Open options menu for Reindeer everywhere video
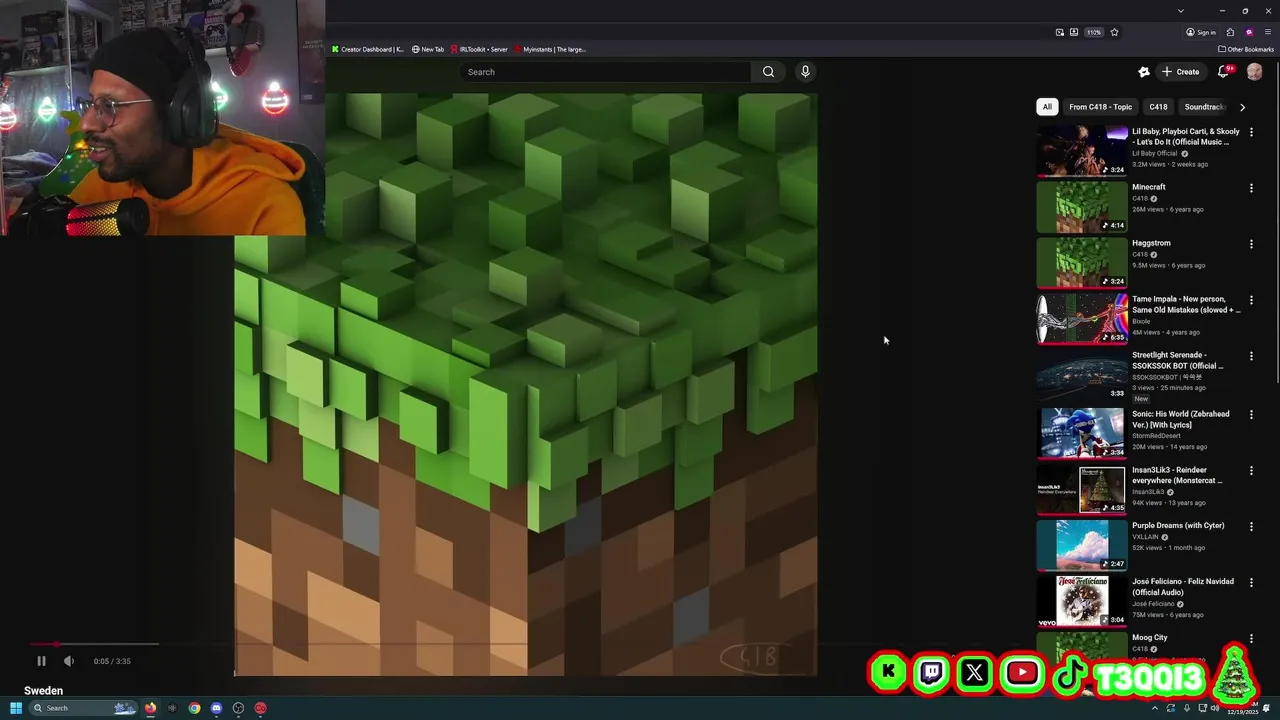This screenshot has width=1280, height=720. pos(1251,471)
